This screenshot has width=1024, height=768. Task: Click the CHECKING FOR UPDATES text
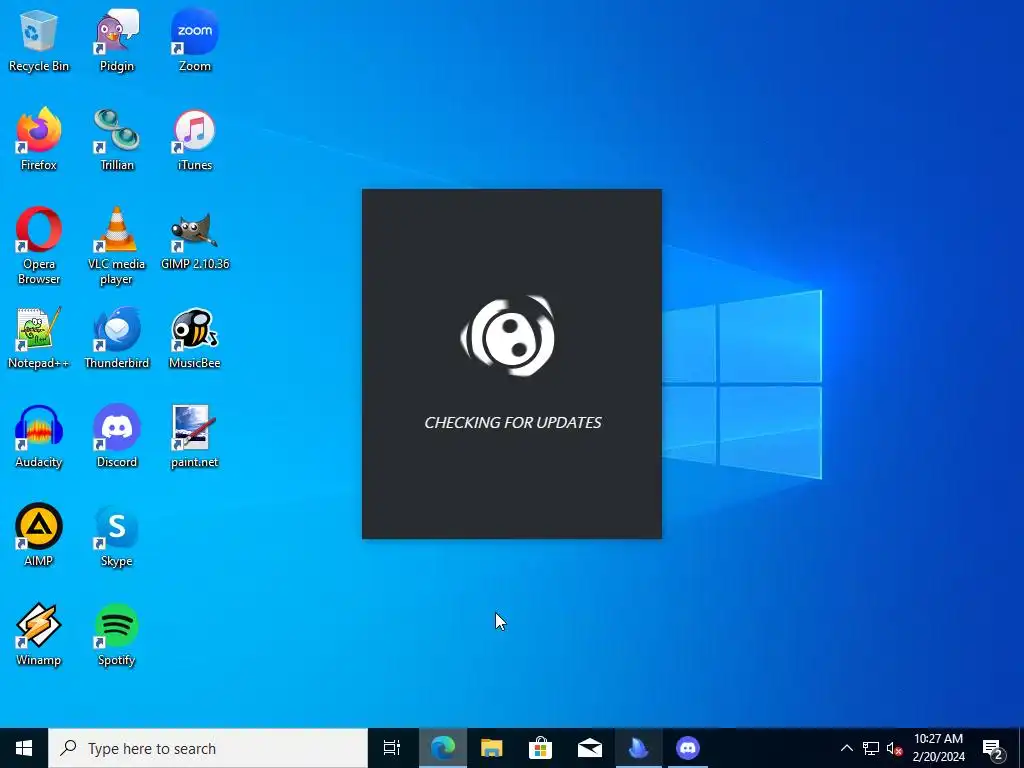(x=513, y=423)
